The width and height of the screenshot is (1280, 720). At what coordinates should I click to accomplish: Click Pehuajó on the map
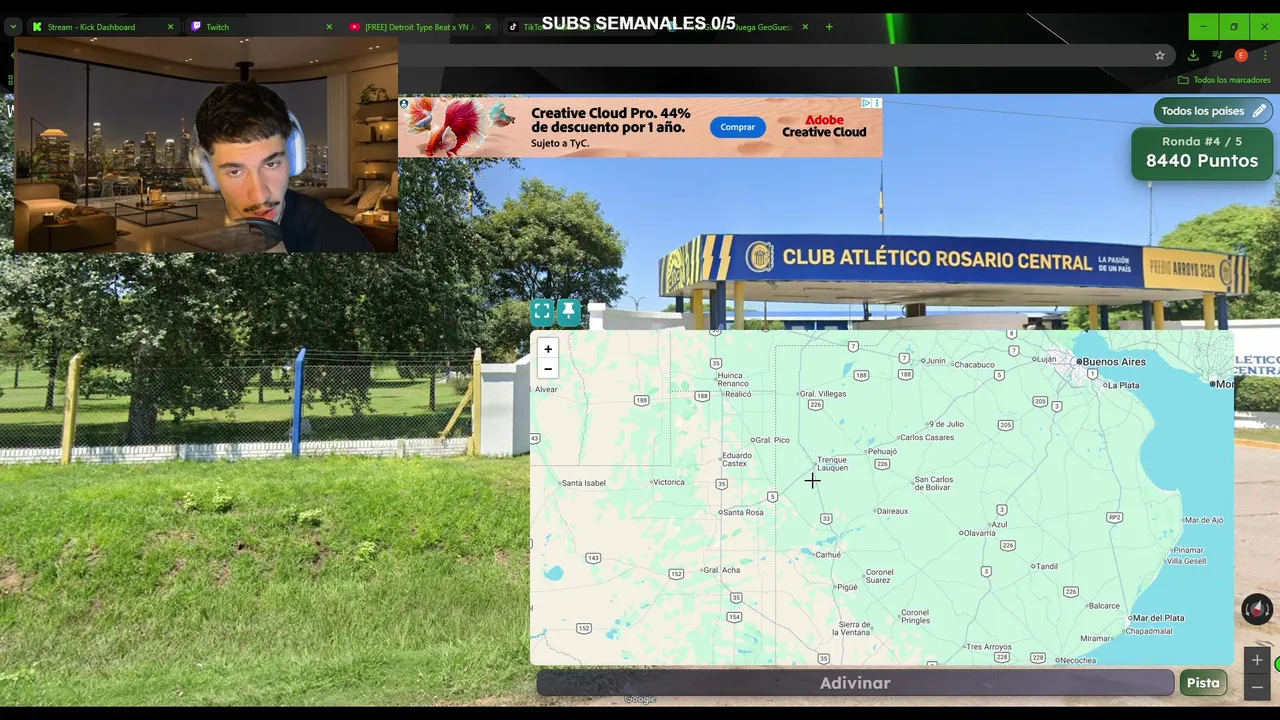[x=880, y=452]
